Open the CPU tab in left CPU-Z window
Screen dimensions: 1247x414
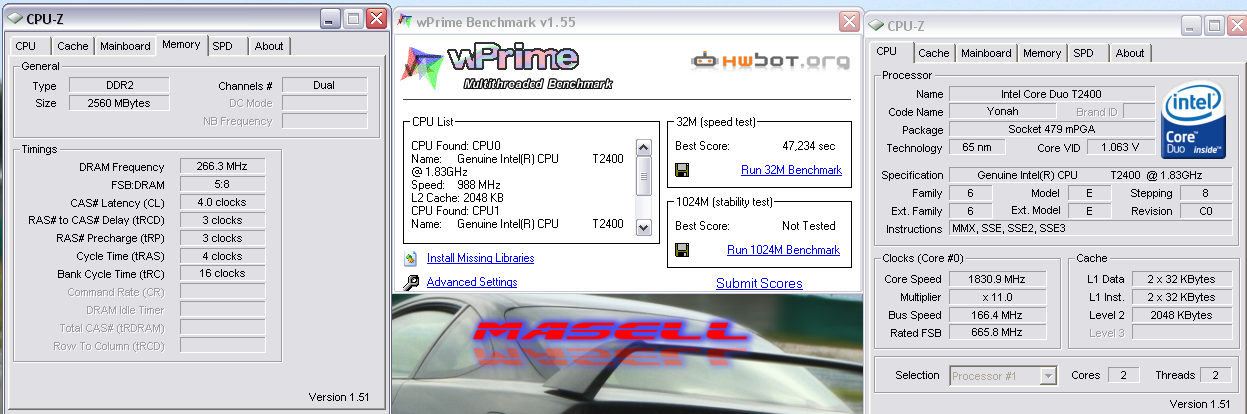coord(26,46)
